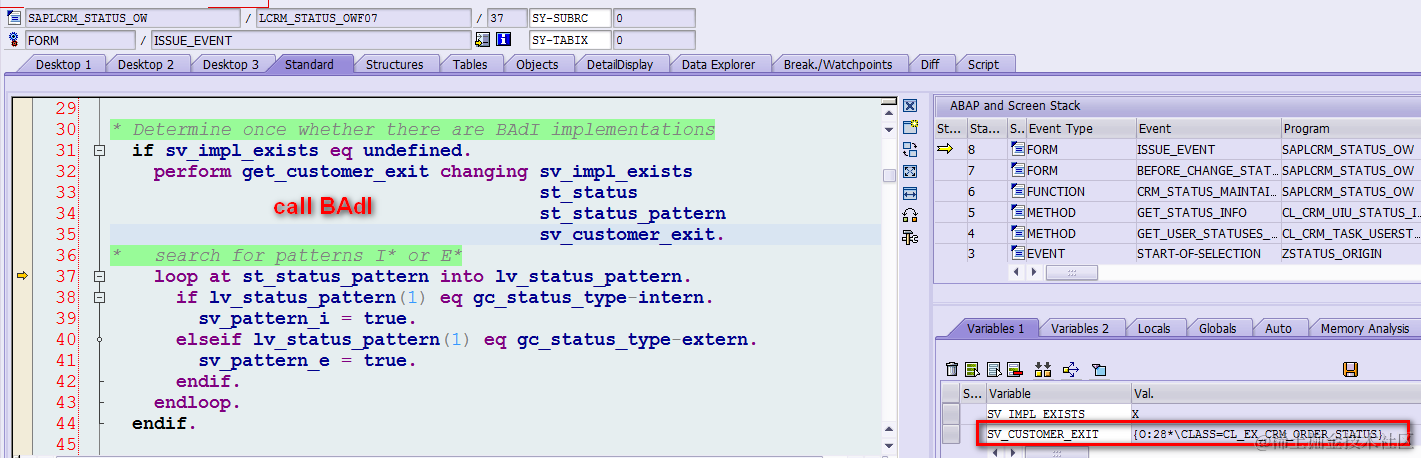Switch to the Globals tab
Viewport: 1421px width, 458px height.
point(1218,328)
